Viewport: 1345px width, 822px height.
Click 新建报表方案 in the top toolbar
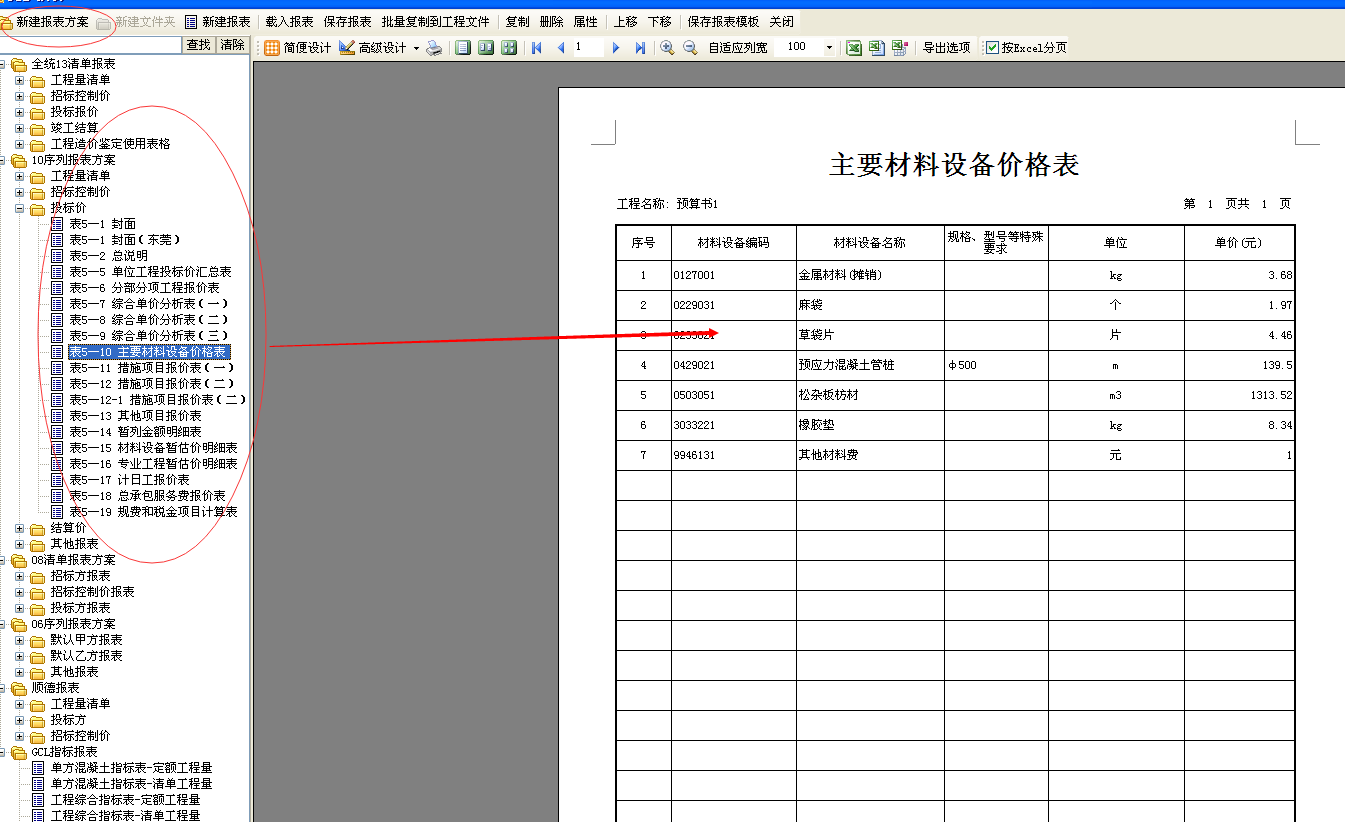[51, 21]
